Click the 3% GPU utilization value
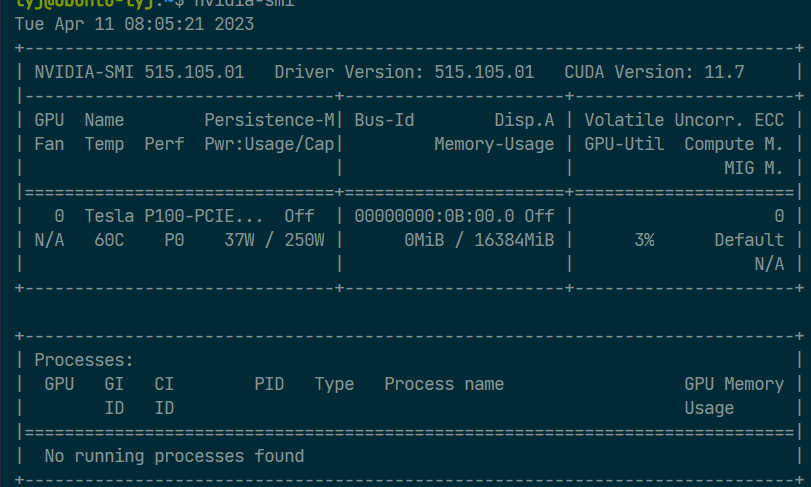This screenshot has height=487, width=811. (x=644, y=240)
